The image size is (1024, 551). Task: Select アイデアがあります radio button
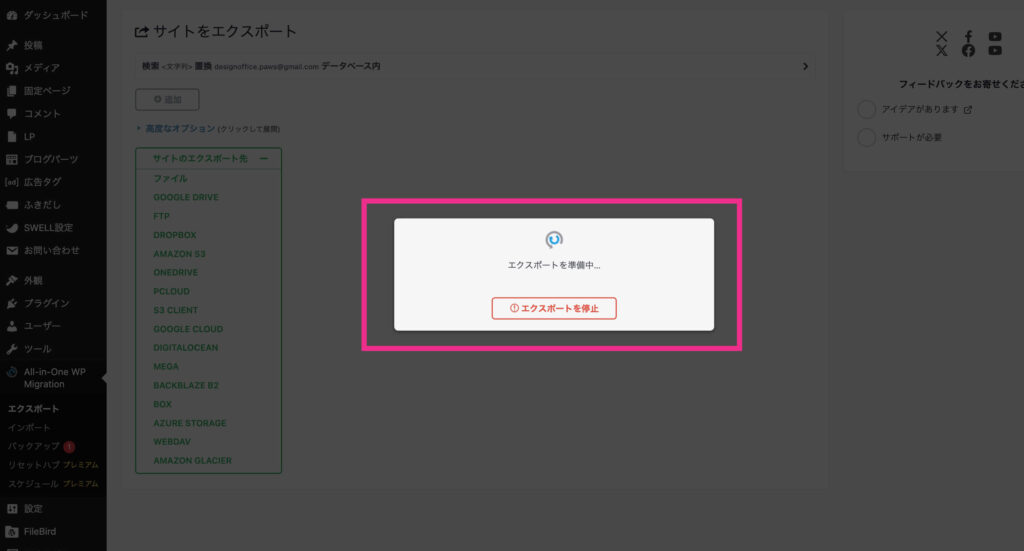pyautogui.click(x=867, y=110)
